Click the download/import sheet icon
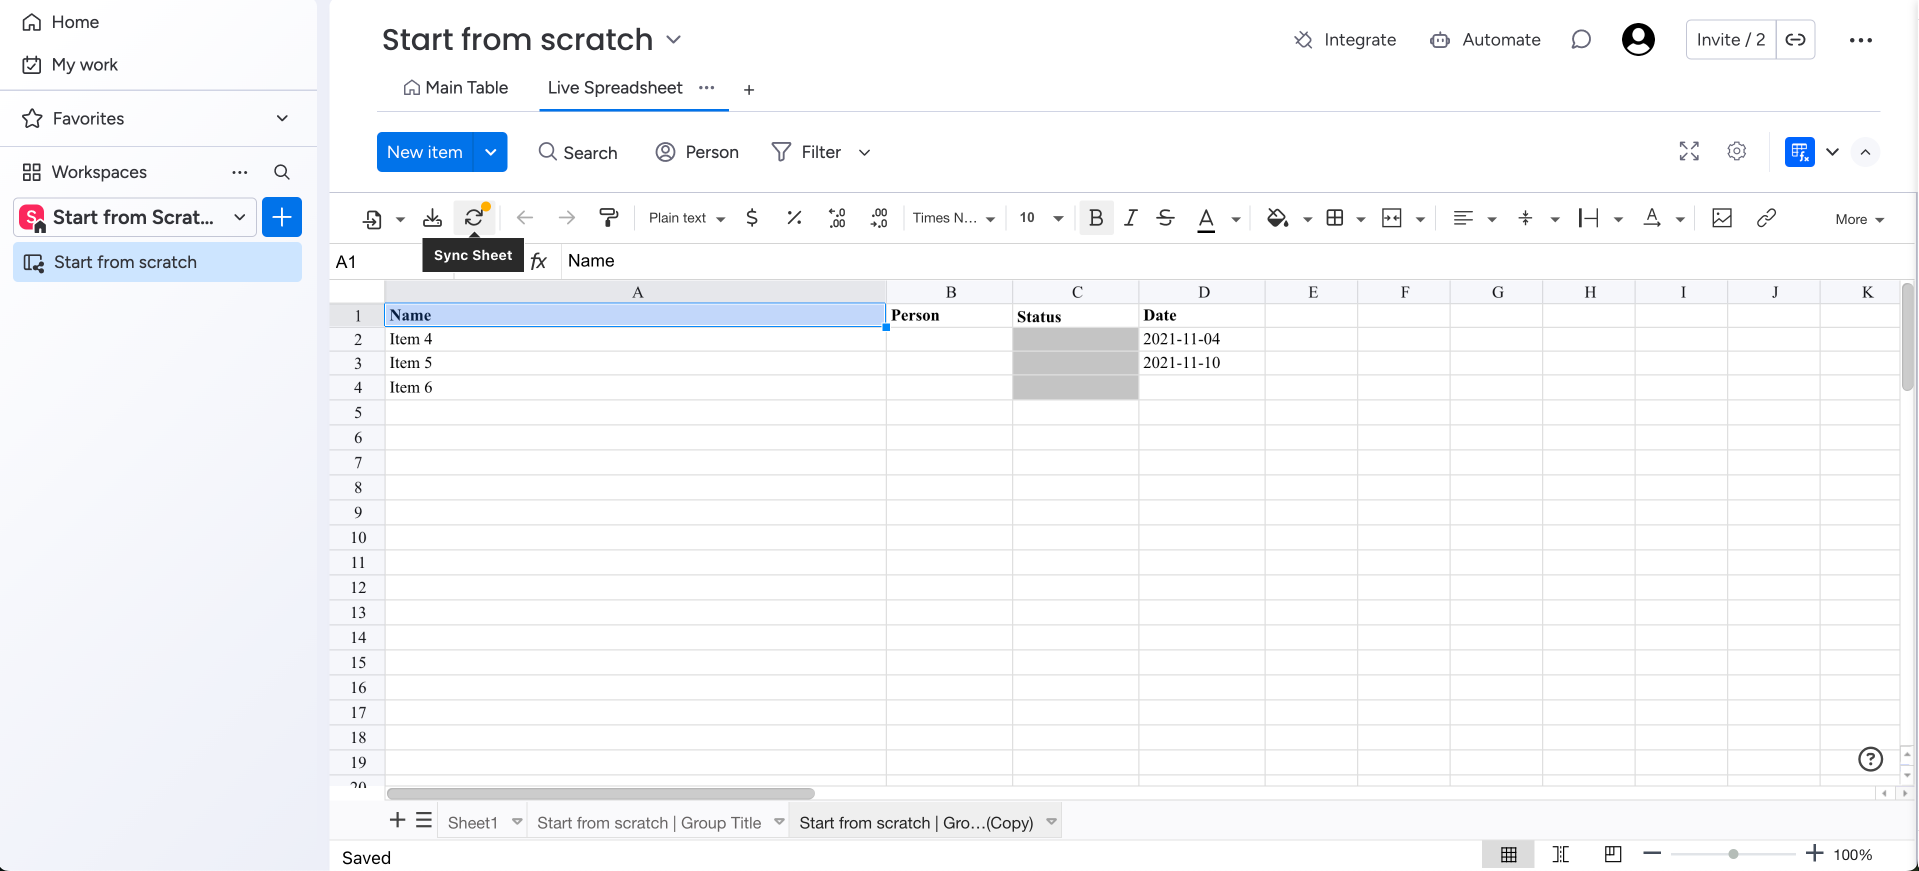 (x=432, y=217)
